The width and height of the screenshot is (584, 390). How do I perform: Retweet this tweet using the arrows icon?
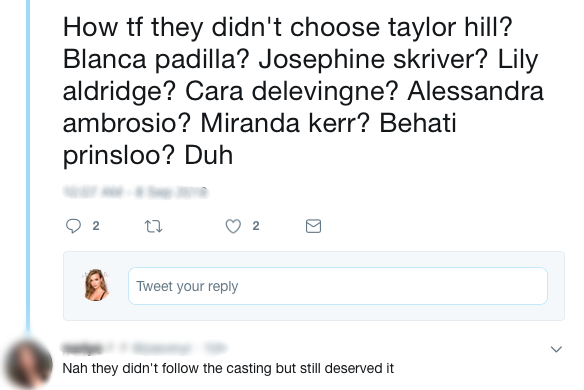[153, 226]
